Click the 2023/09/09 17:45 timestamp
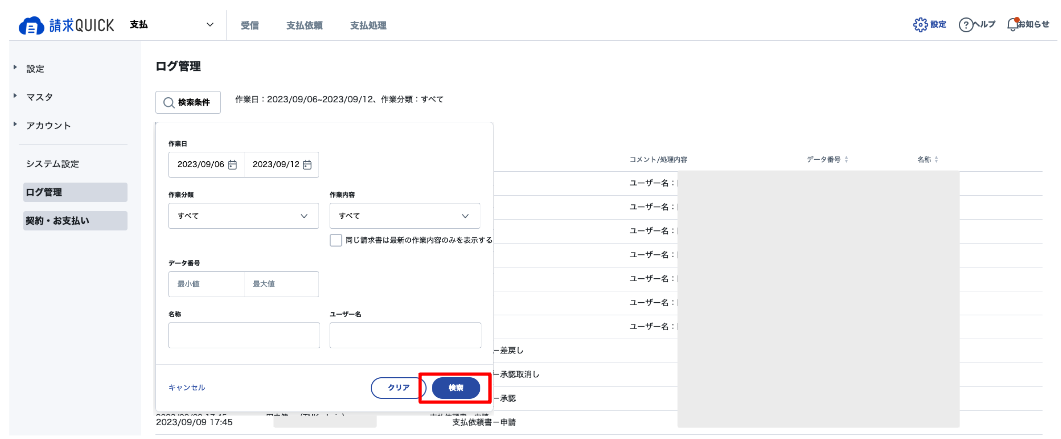The width and height of the screenshot is (1061, 439). point(194,423)
